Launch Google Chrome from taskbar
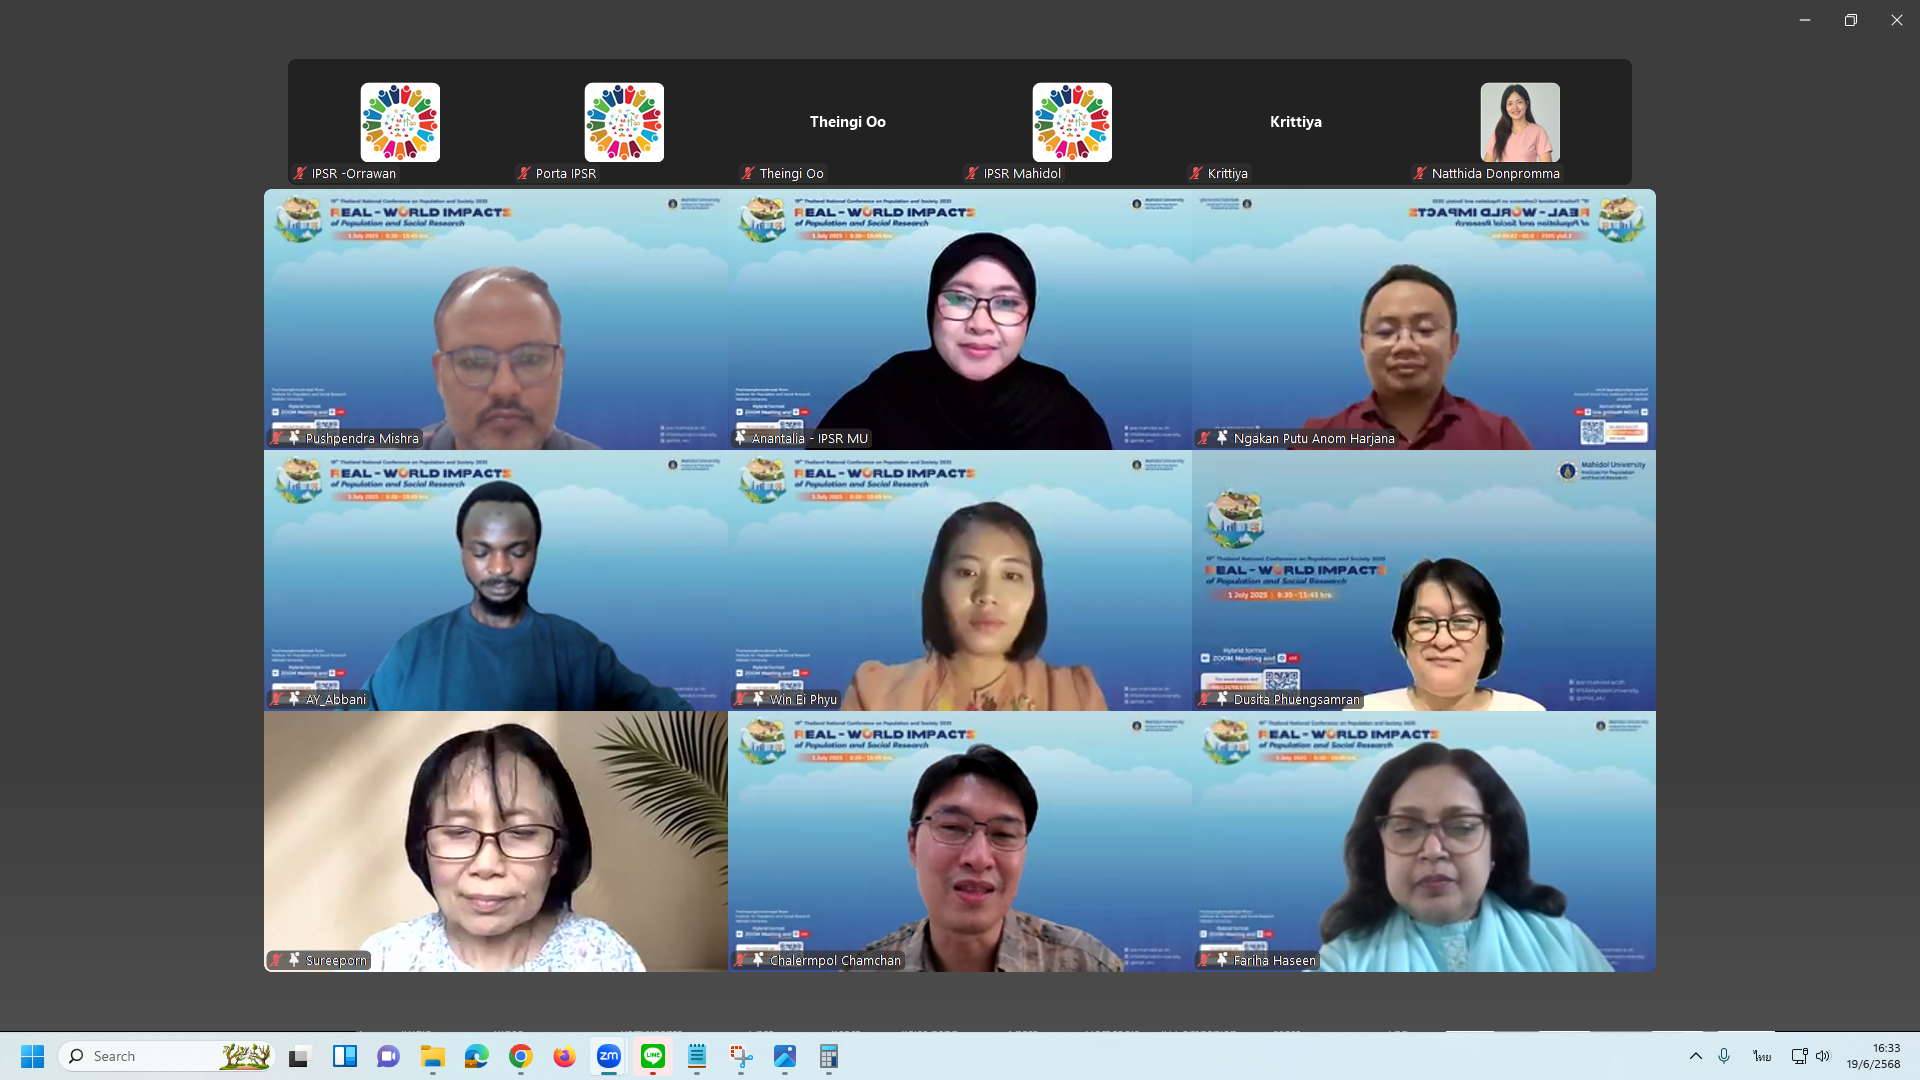 click(520, 1056)
